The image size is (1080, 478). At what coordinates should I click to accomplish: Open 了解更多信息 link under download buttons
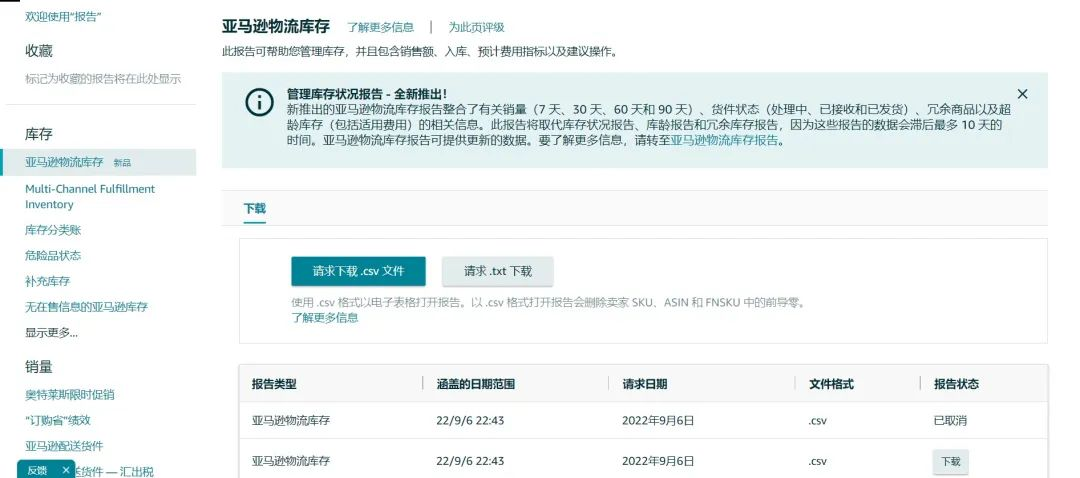pyautogui.click(x=325, y=318)
